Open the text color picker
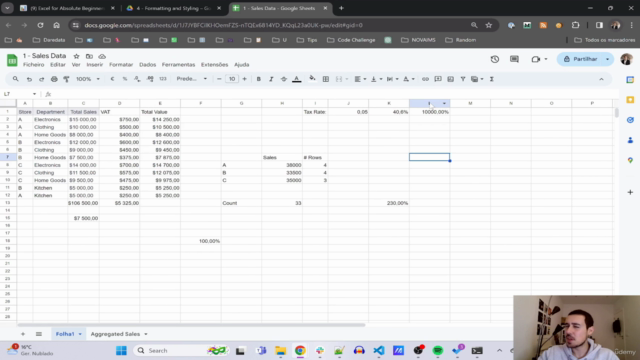The height and width of the screenshot is (360, 640). pos(297,79)
